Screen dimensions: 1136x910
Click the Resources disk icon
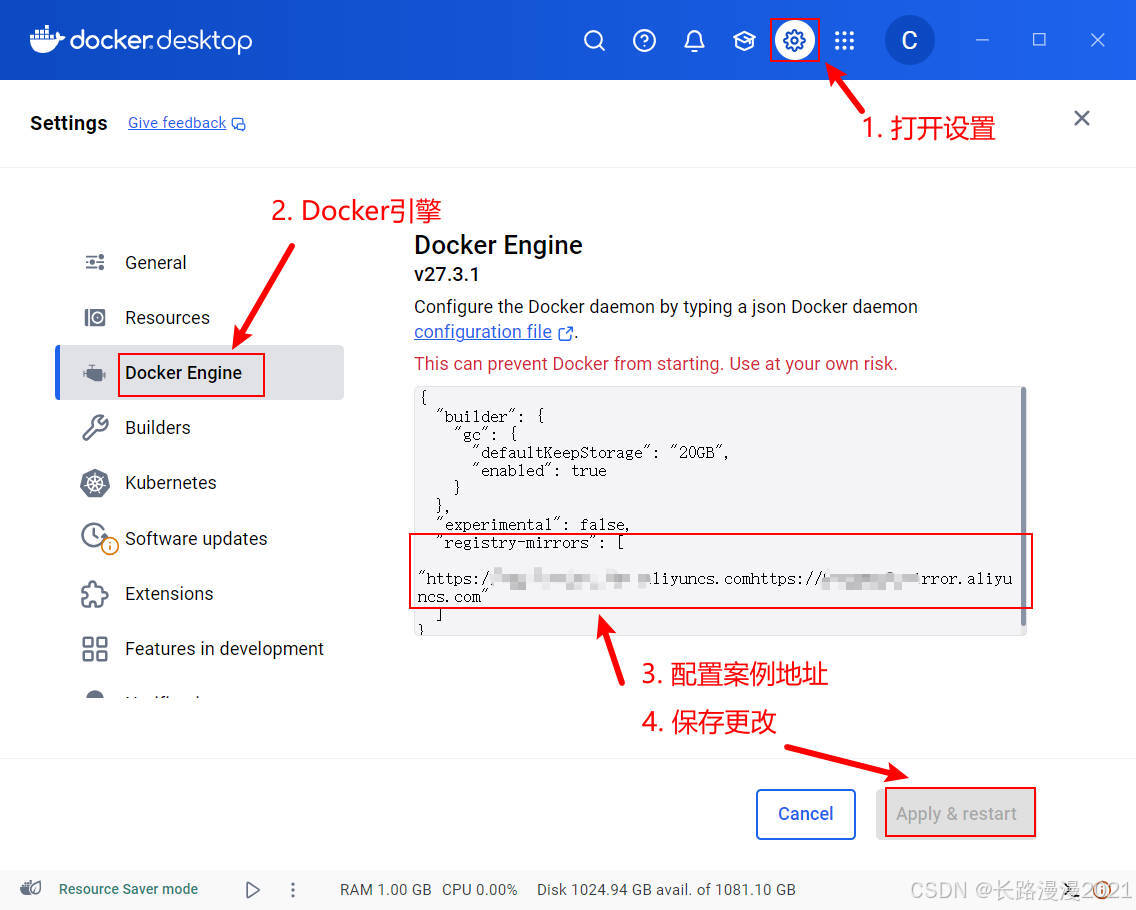[x=95, y=317]
